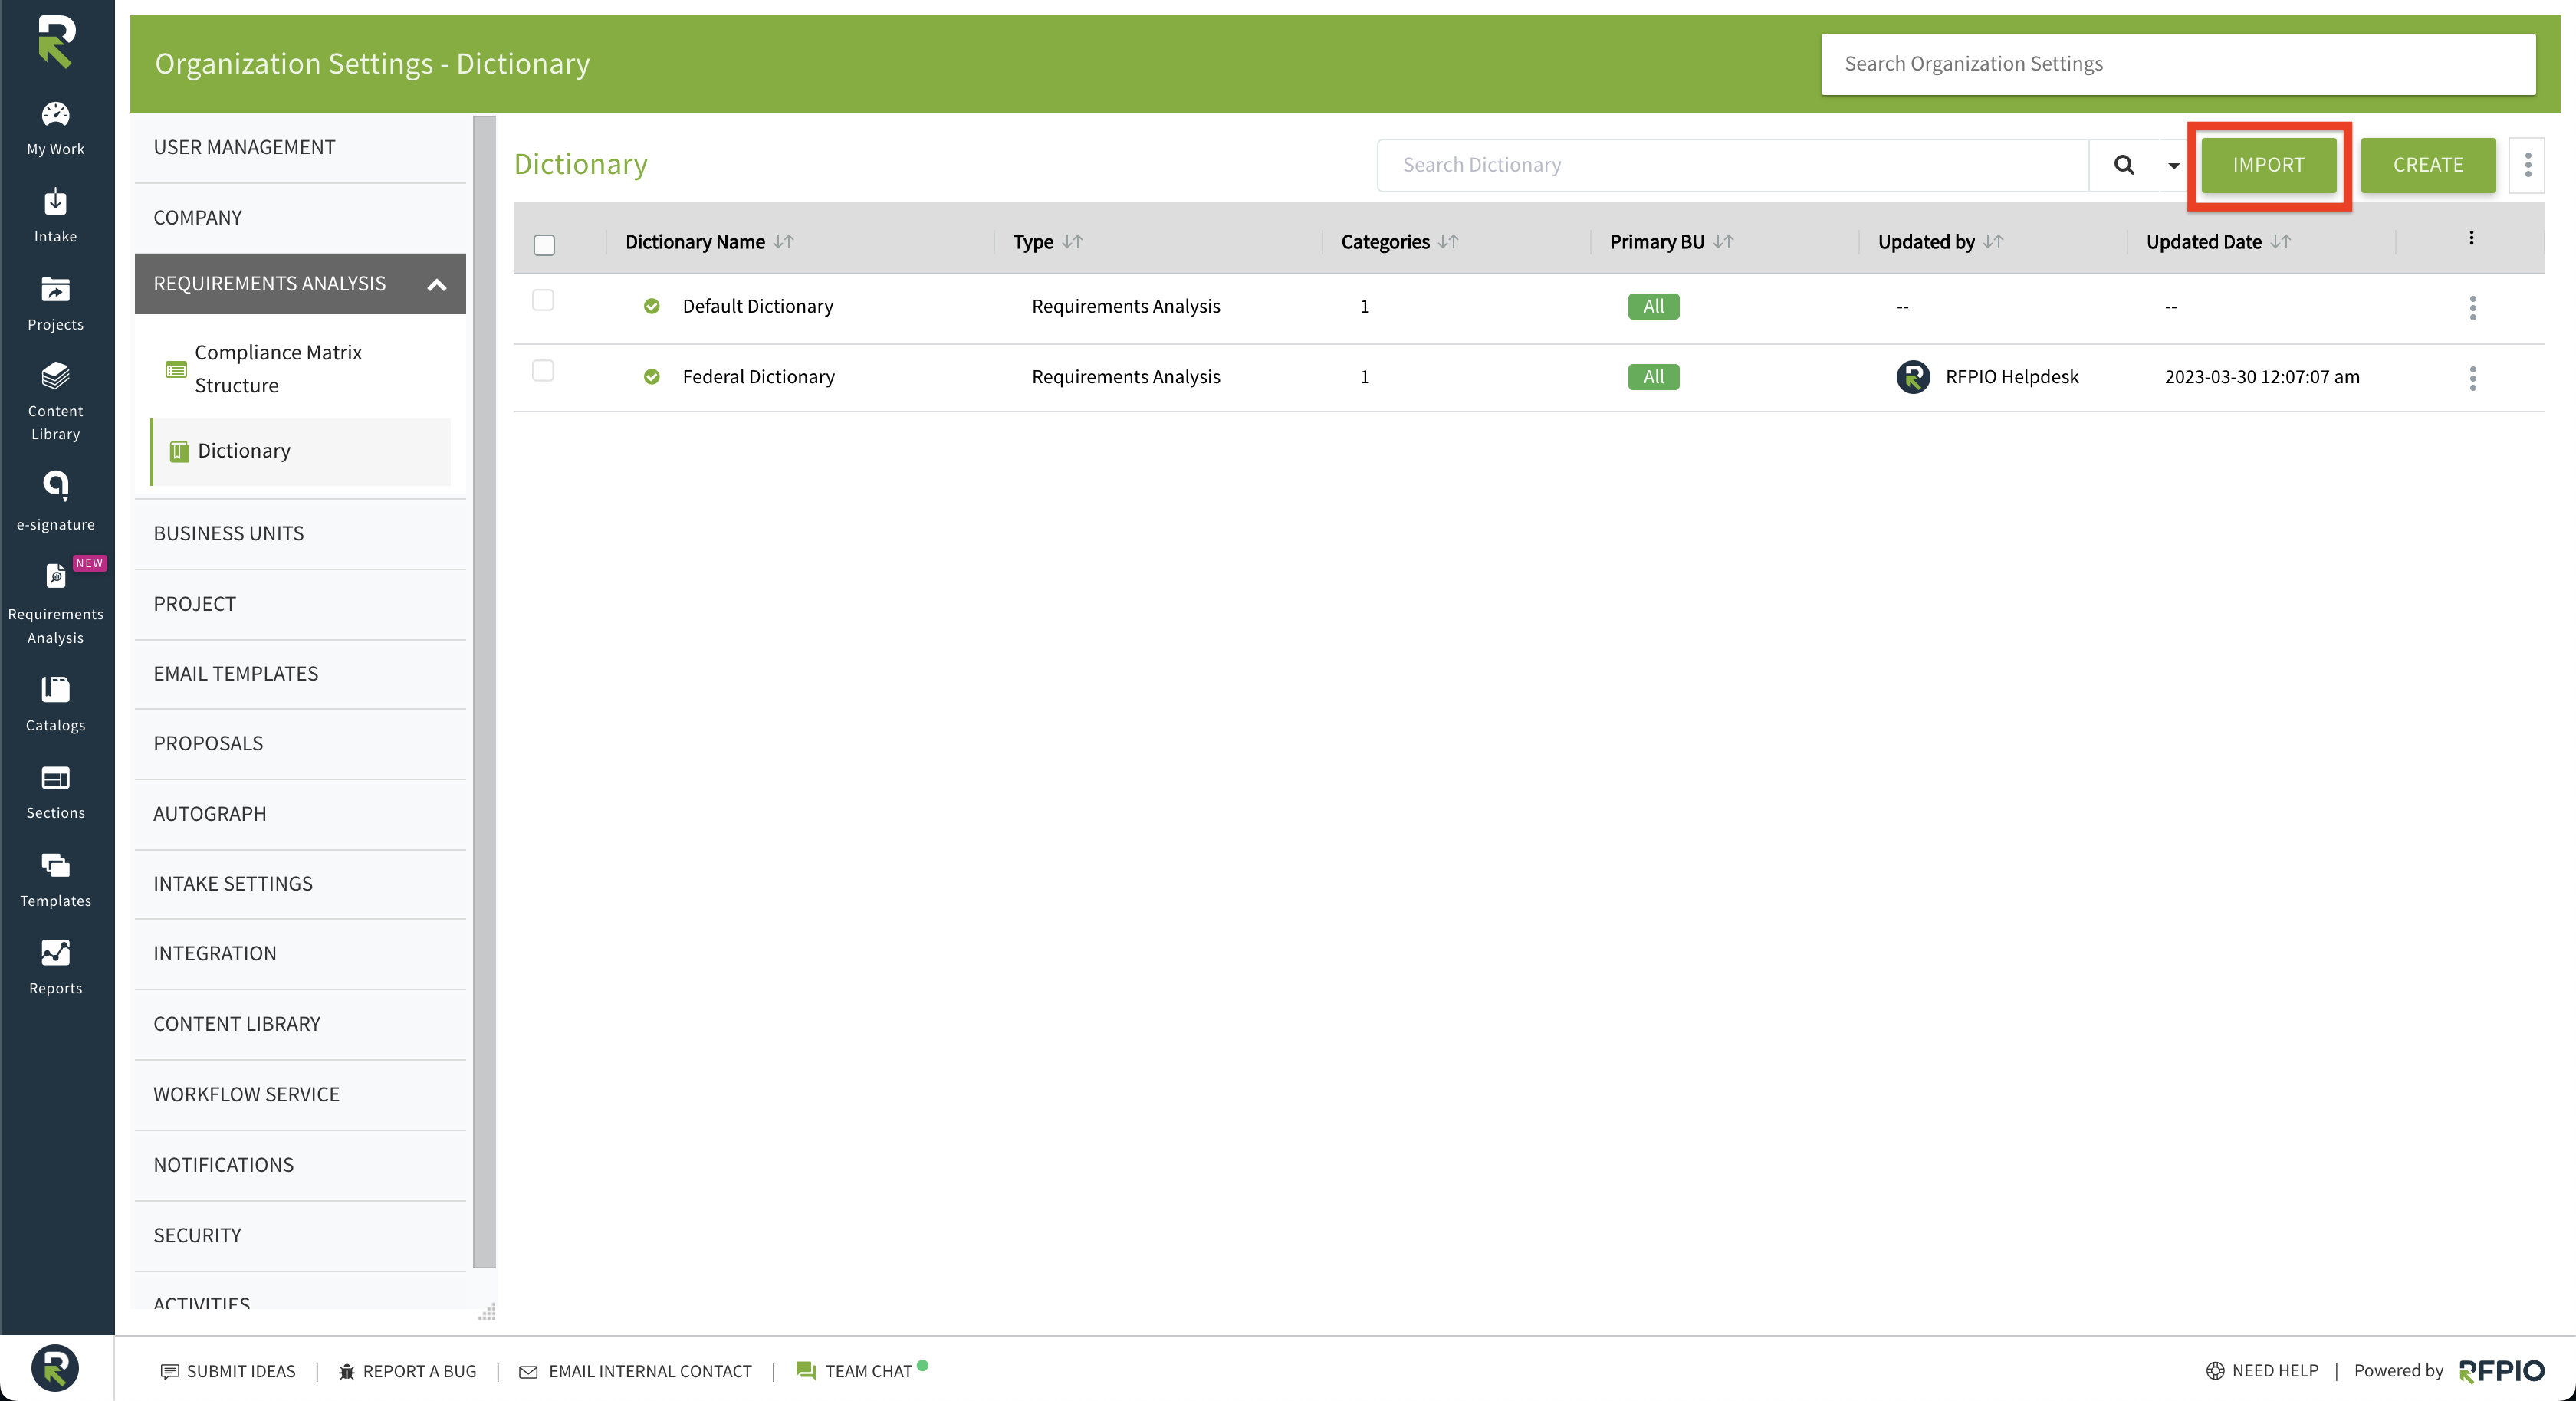Image resolution: width=2576 pixels, height=1401 pixels.
Task: Click REPORT A BUG footer link
Action: (408, 1371)
